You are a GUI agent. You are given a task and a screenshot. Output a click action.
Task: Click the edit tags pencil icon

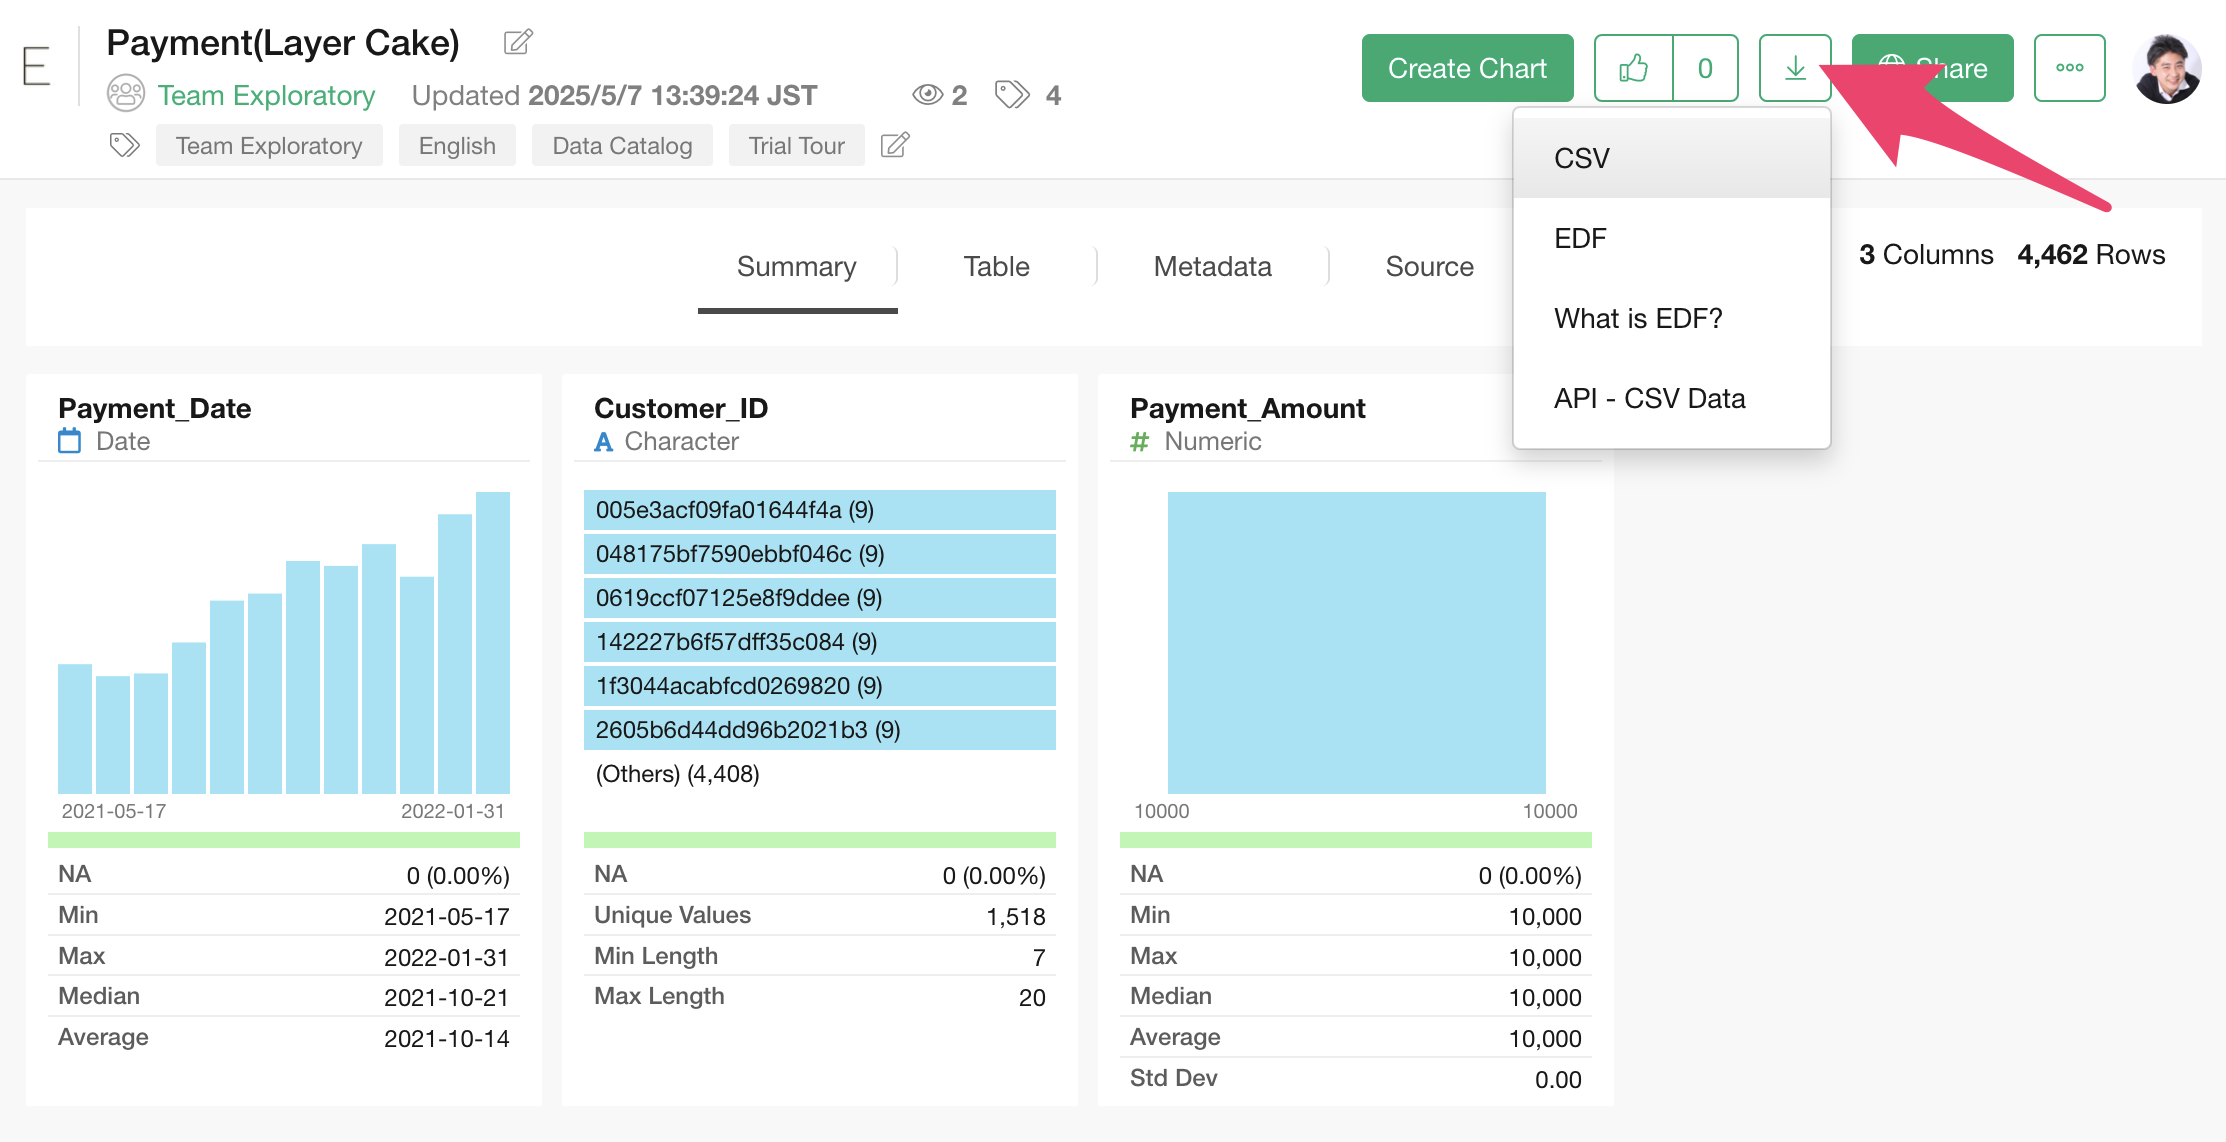pos(894,145)
